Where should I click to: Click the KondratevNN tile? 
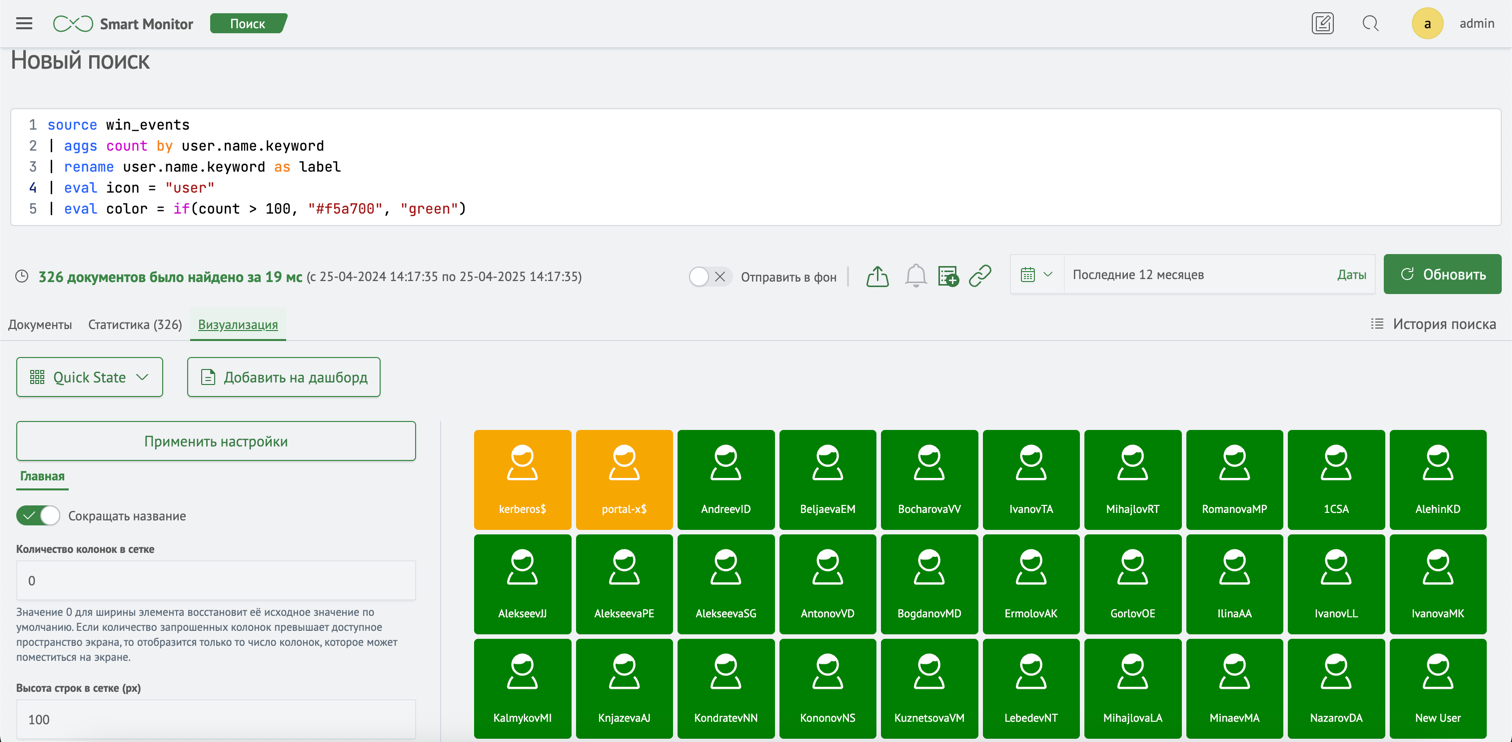pos(726,688)
